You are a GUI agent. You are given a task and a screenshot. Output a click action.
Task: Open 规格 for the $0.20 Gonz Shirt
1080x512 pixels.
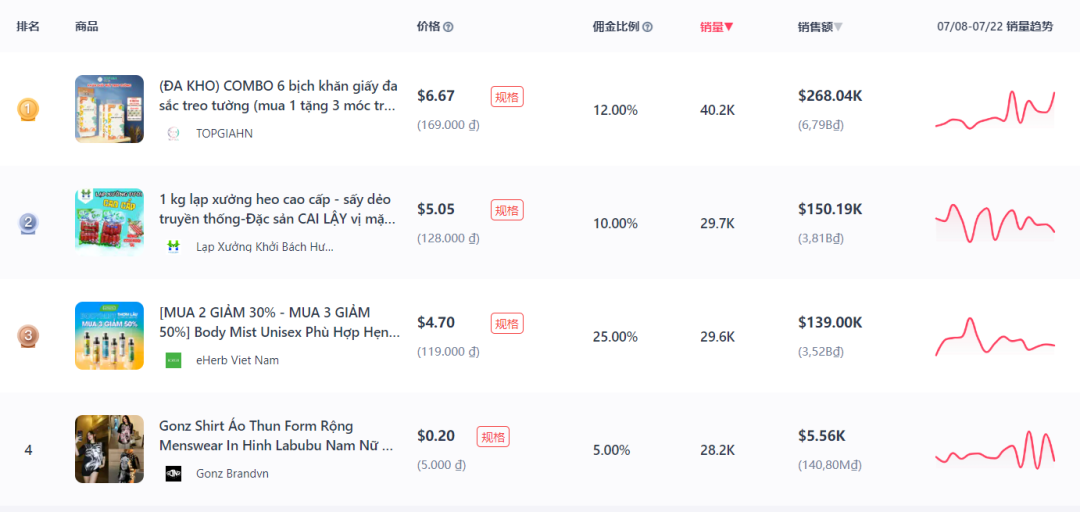[493, 437]
